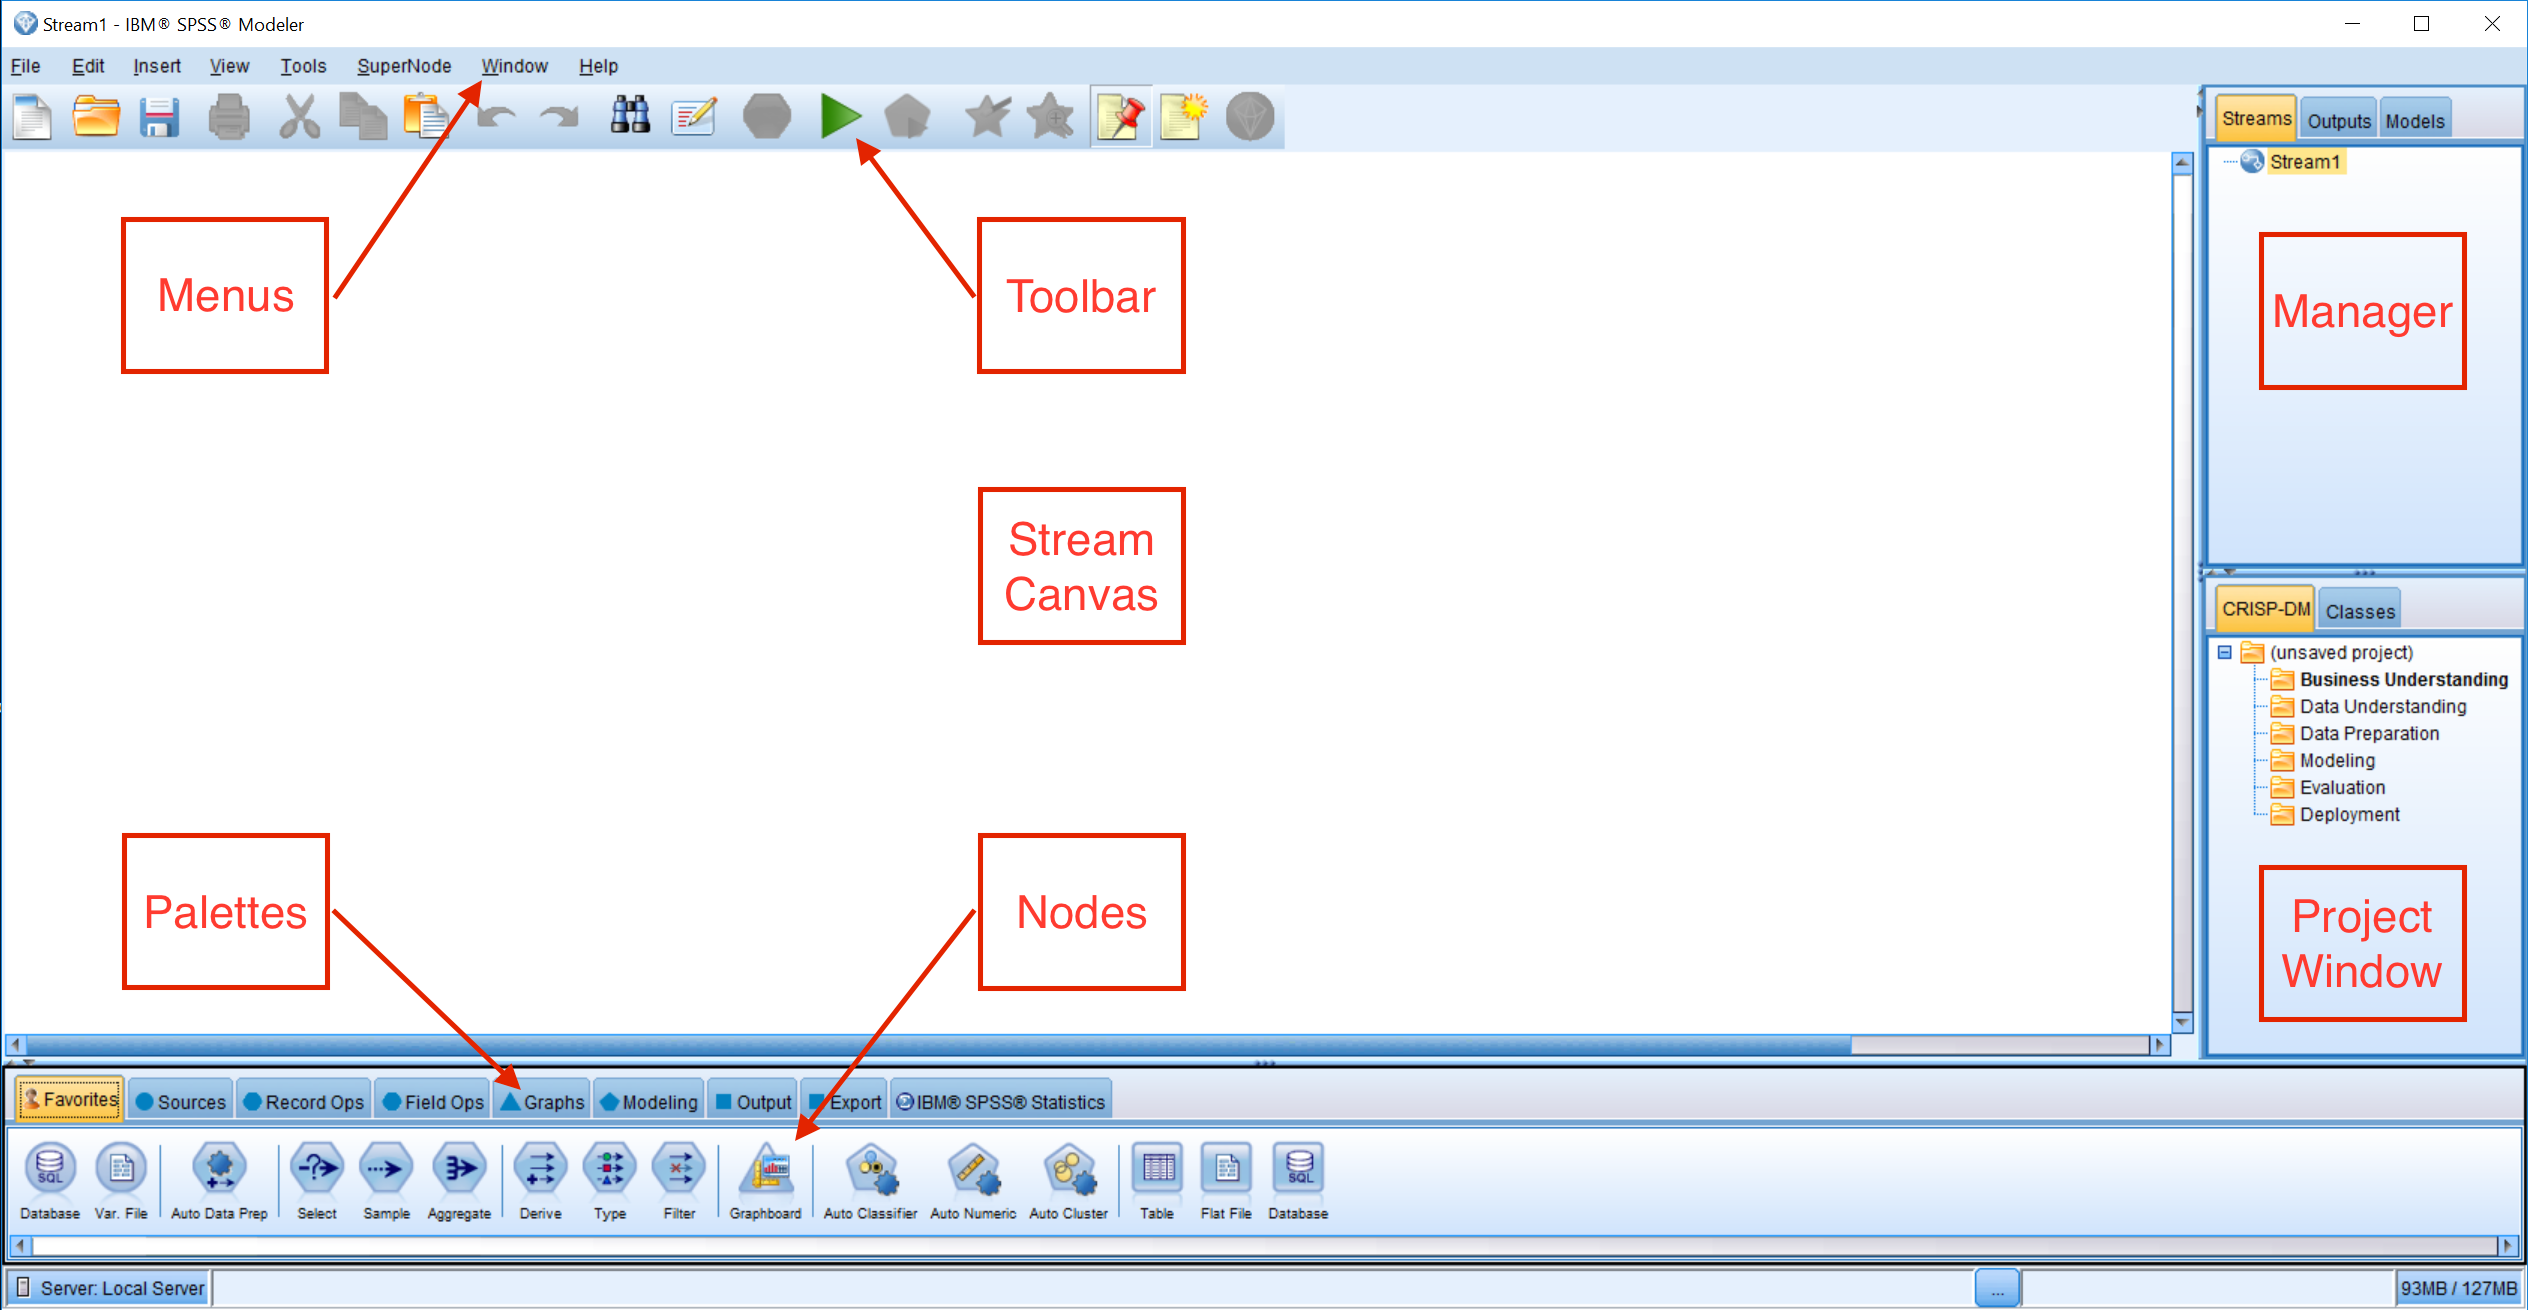The width and height of the screenshot is (2528, 1310).
Task: Open the Help menu
Action: [599, 66]
